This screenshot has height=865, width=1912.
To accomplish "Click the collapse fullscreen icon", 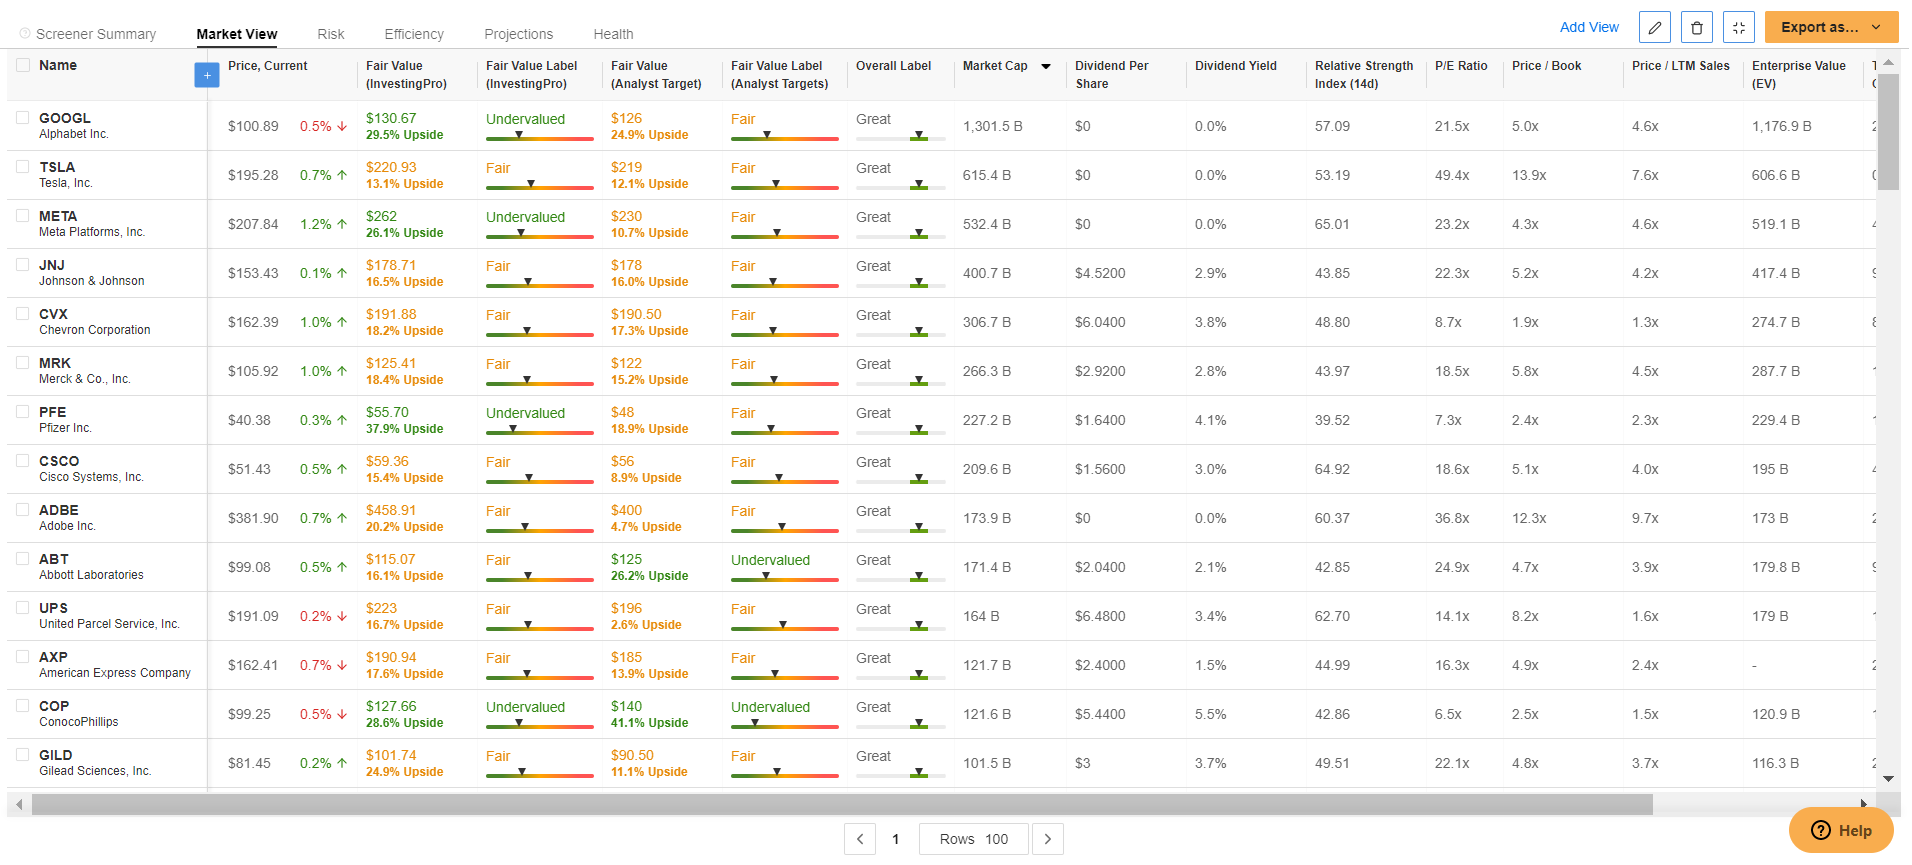I will [x=1739, y=27].
